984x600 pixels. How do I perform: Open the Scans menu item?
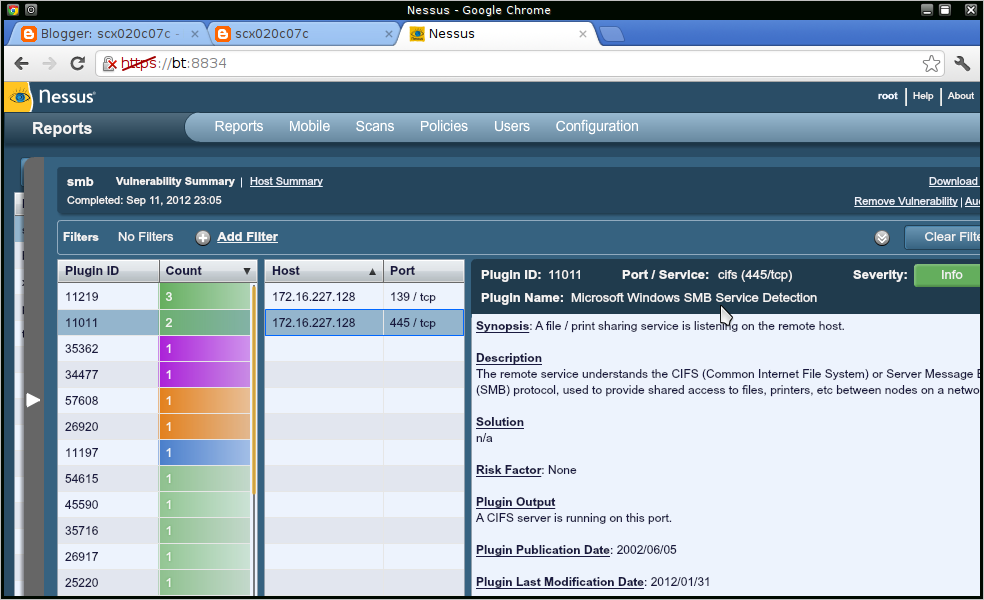375,126
